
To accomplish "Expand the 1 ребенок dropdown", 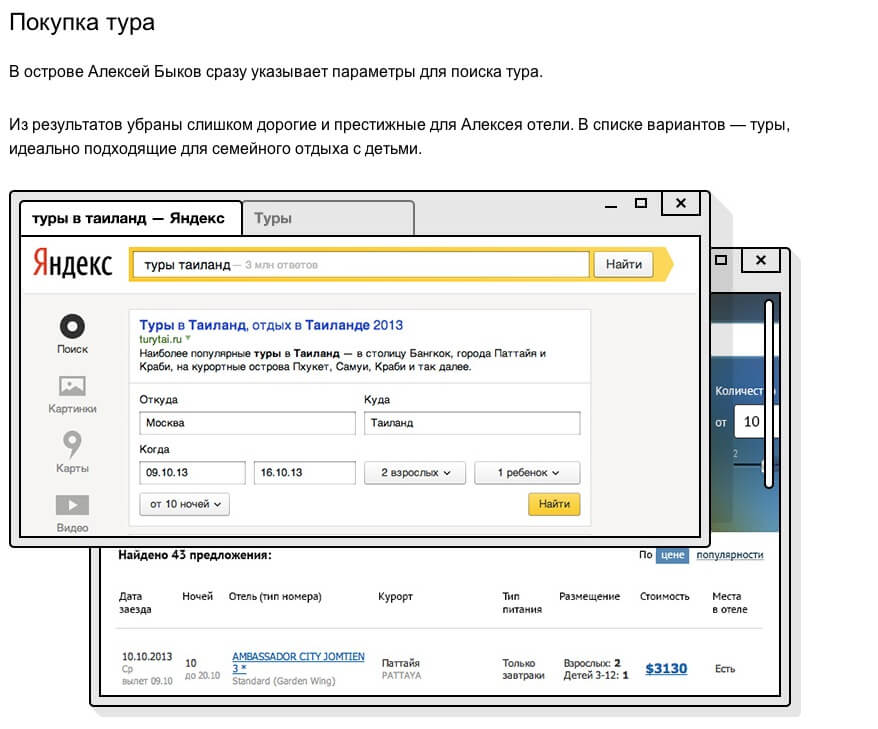I will (x=527, y=473).
